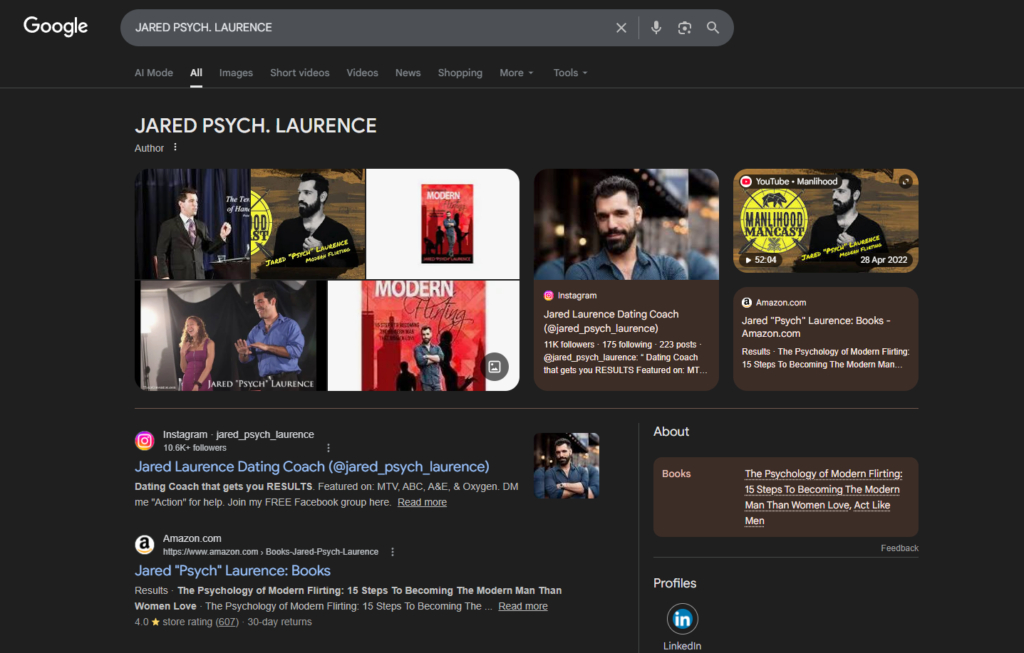Open Jared Laurence Dating Coach Instagram link
The width and height of the screenshot is (1024, 653).
point(312,467)
